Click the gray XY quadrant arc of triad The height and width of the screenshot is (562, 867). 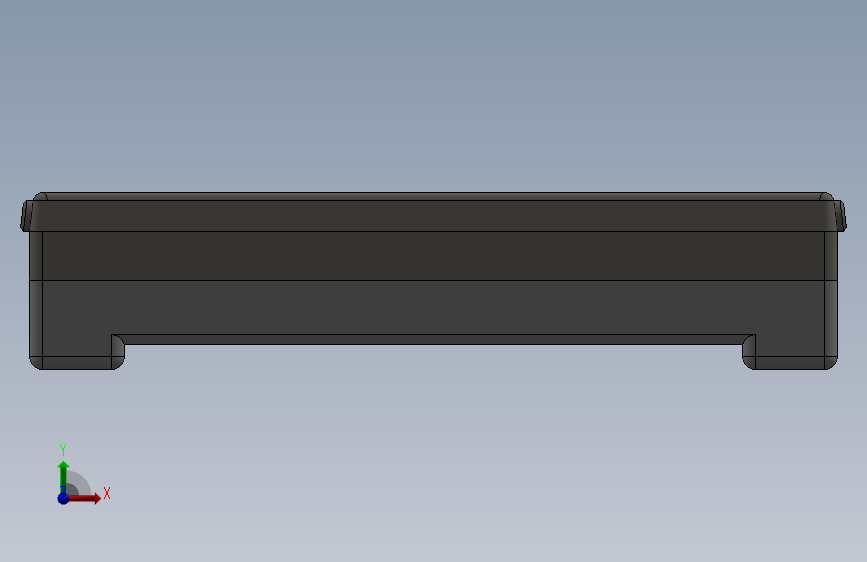click(x=79, y=485)
